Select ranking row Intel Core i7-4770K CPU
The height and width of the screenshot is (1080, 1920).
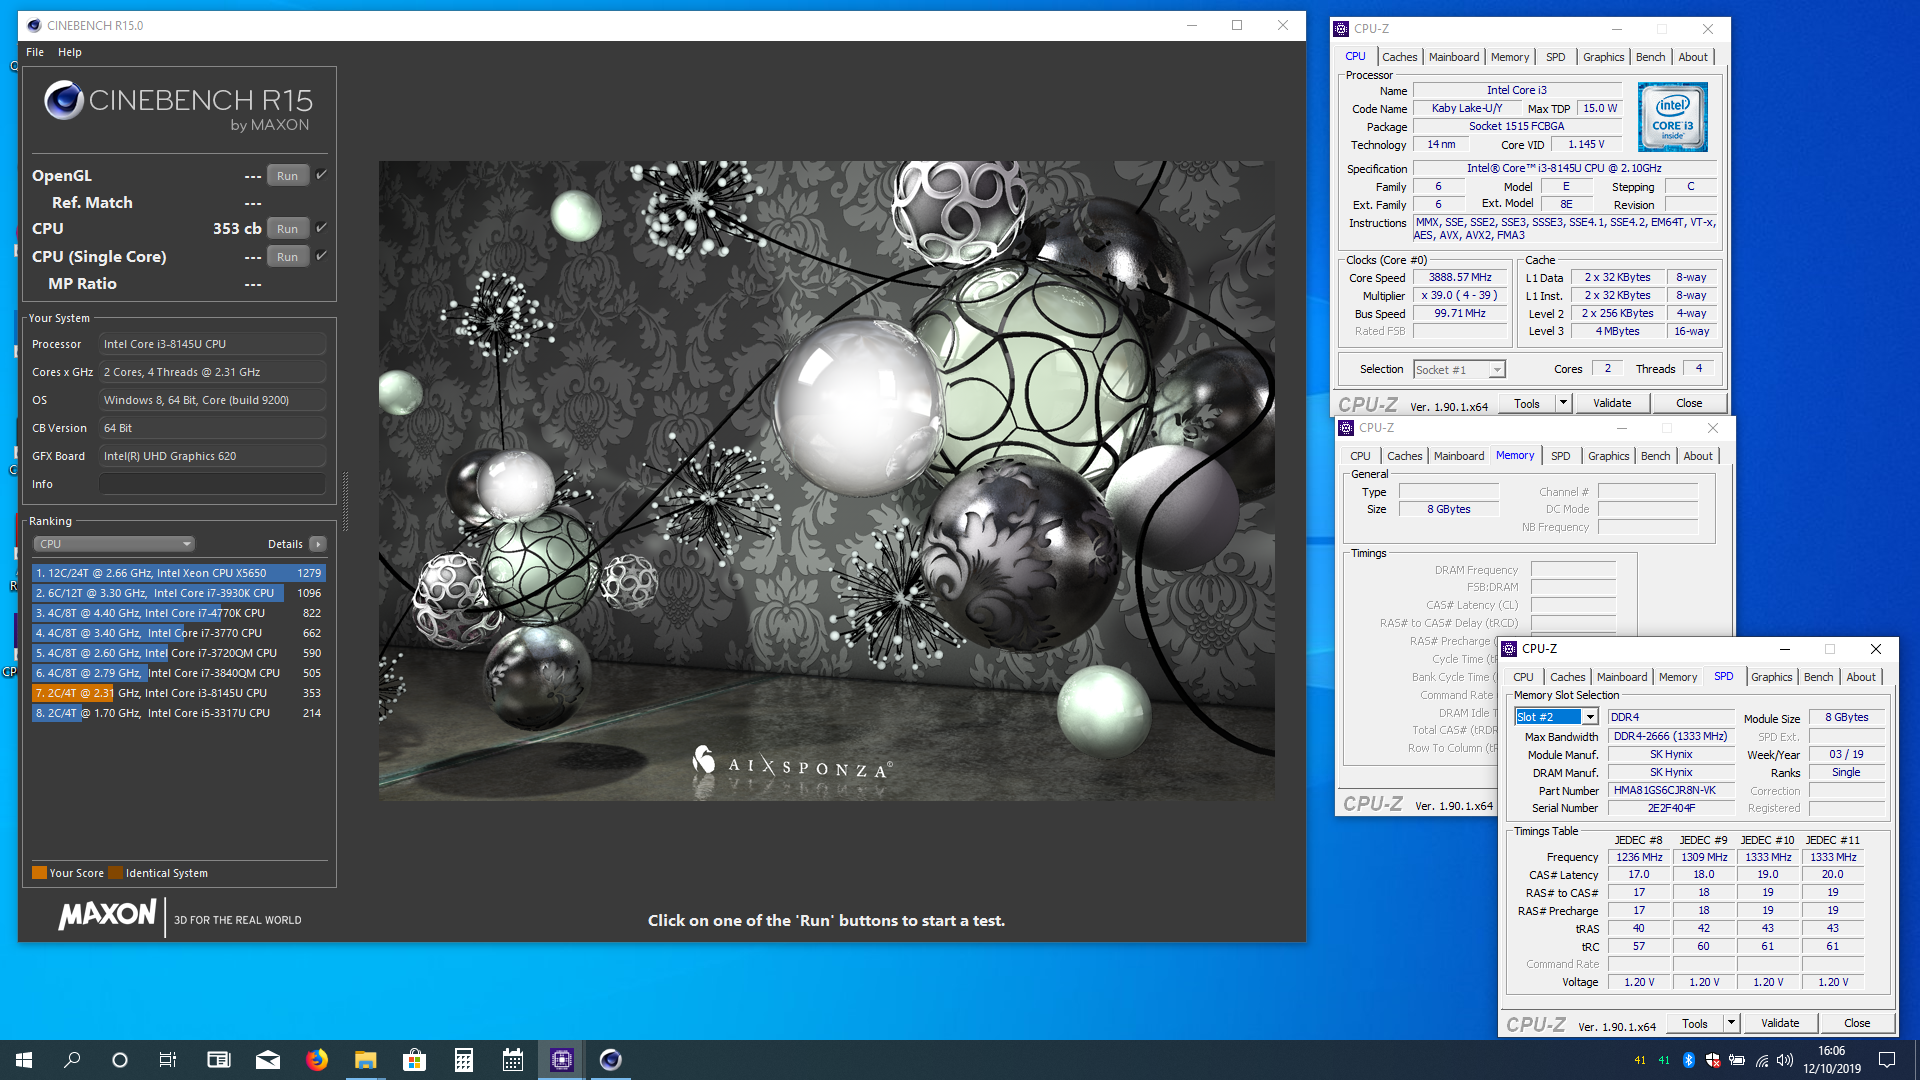pyautogui.click(x=179, y=613)
